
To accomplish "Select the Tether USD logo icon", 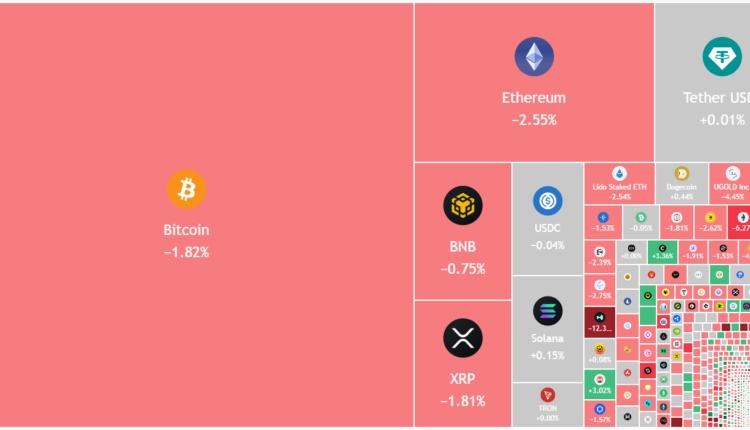I will (x=722, y=56).
